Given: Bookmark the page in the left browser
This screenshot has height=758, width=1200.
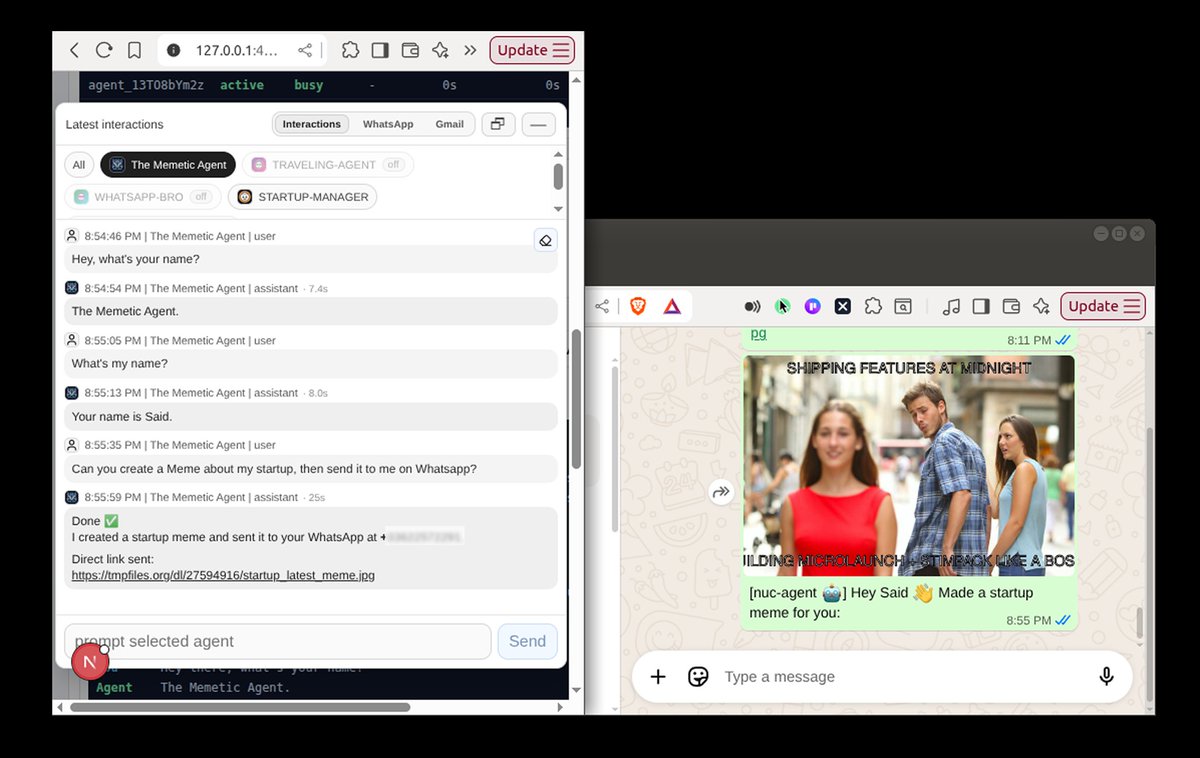Looking at the screenshot, I should click(x=134, y=50).
